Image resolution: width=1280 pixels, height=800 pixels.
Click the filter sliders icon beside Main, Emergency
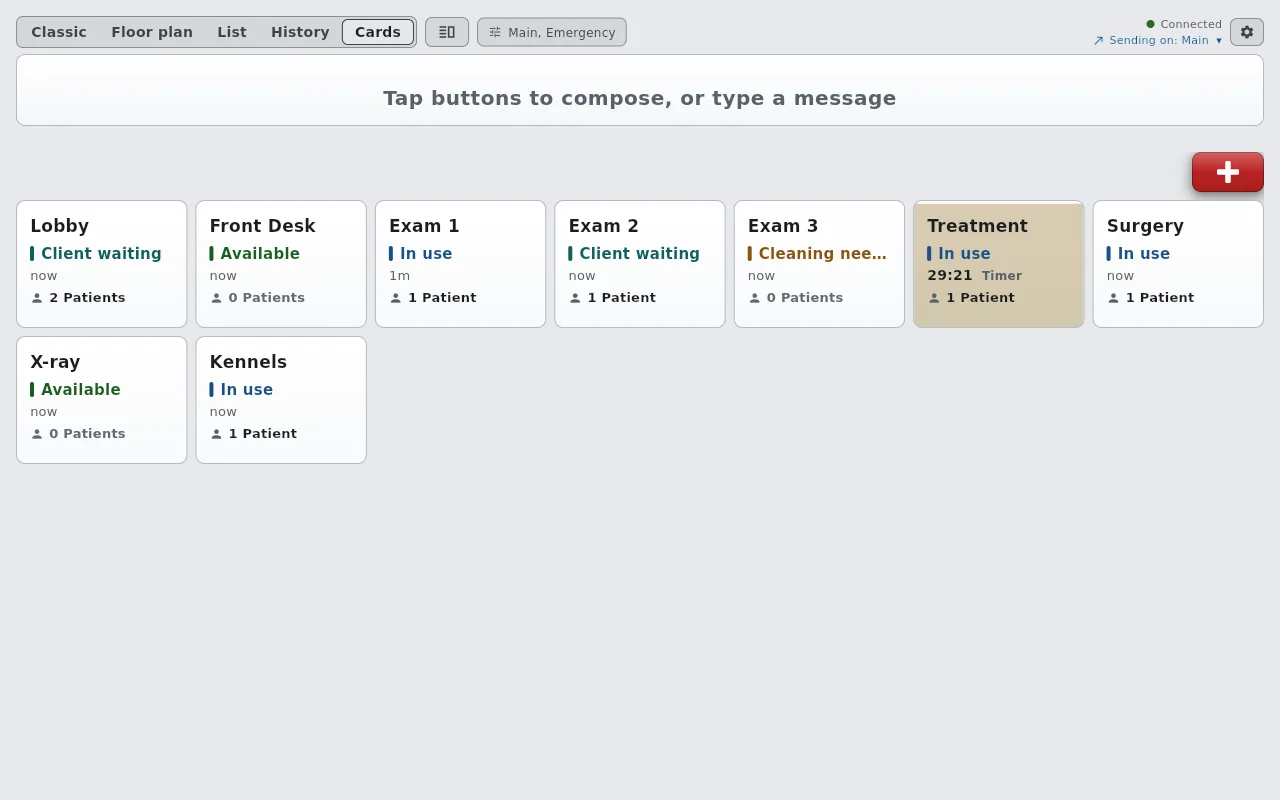point(495,32)
